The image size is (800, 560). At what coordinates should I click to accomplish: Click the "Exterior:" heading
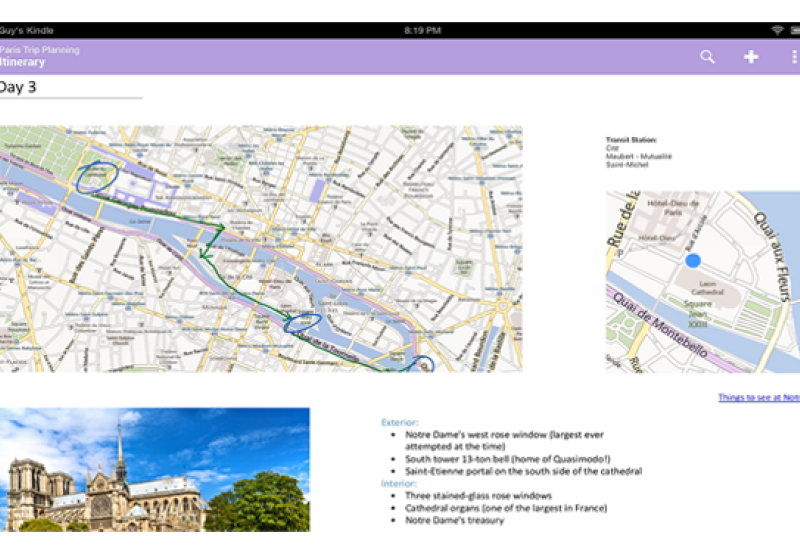[400, 422]
